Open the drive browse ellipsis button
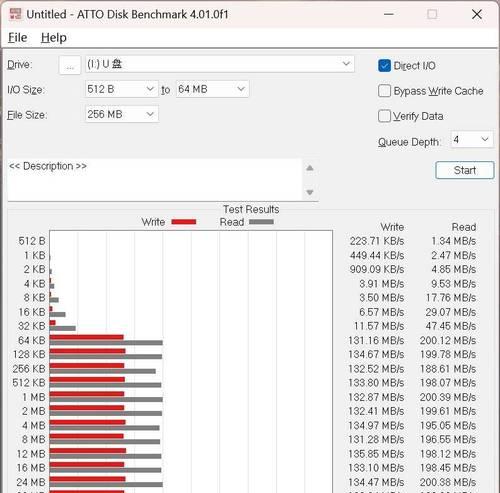Screen dimensions: 500x493 (70, 65)
